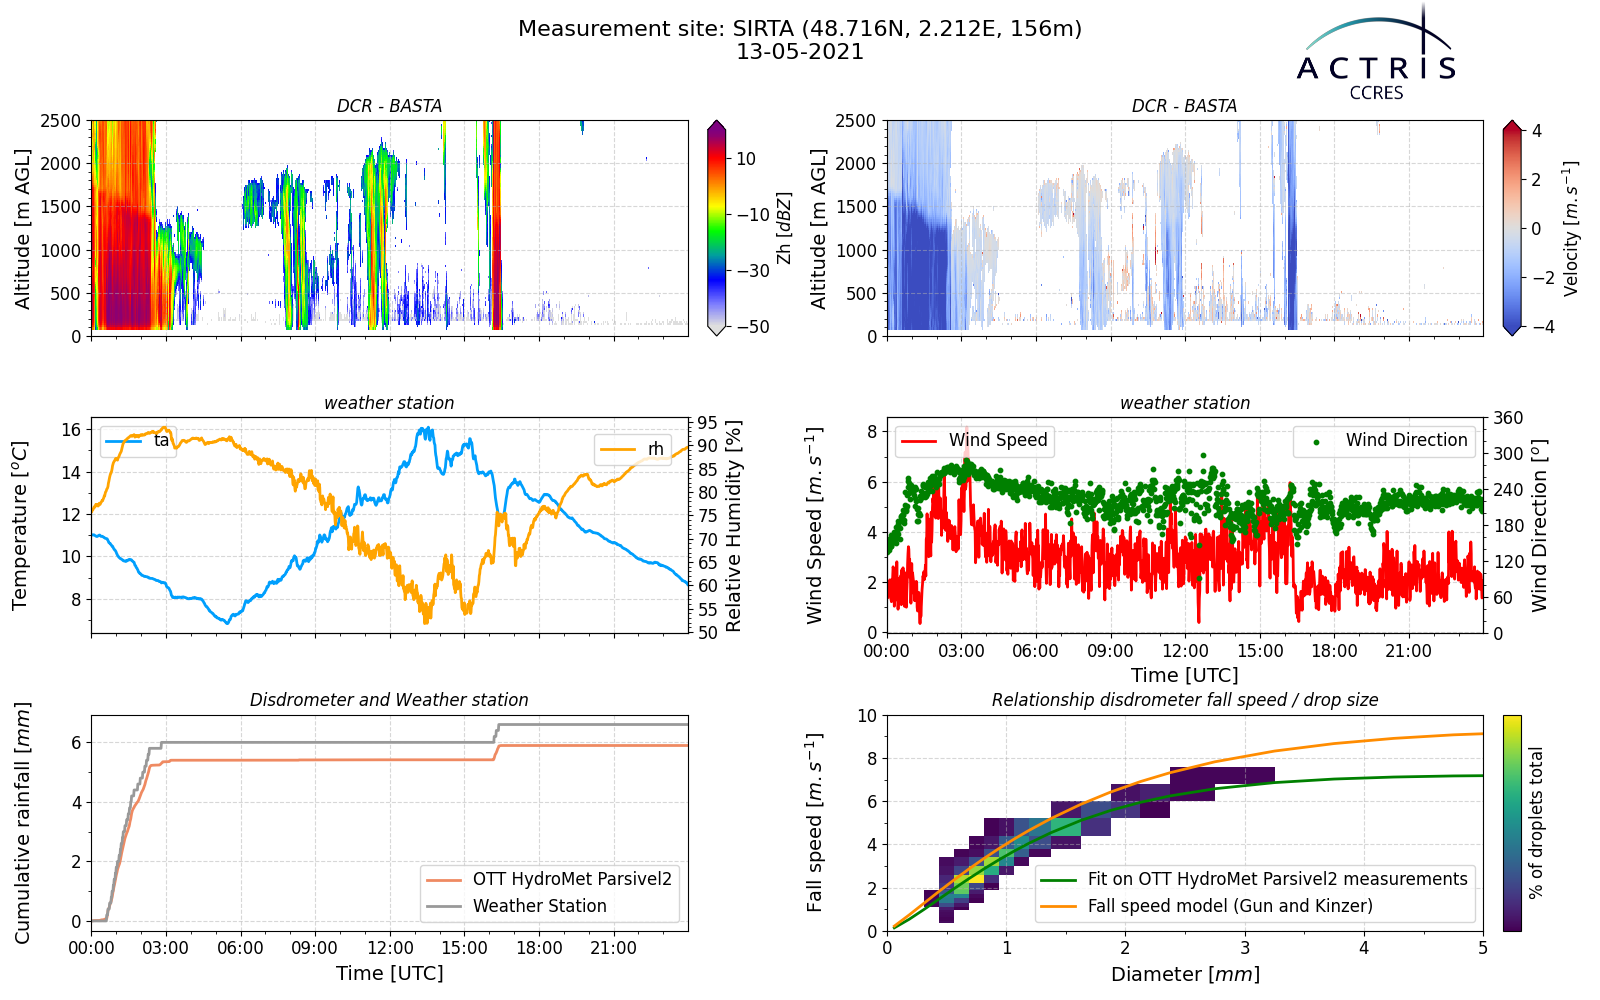Click the Diameter [mm] axis label

click(x=1185, y=974)
